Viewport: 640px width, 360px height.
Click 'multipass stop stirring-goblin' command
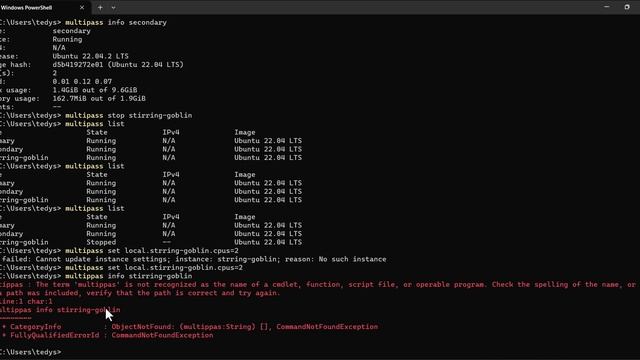pyautogui.click(x=129, y=116)
